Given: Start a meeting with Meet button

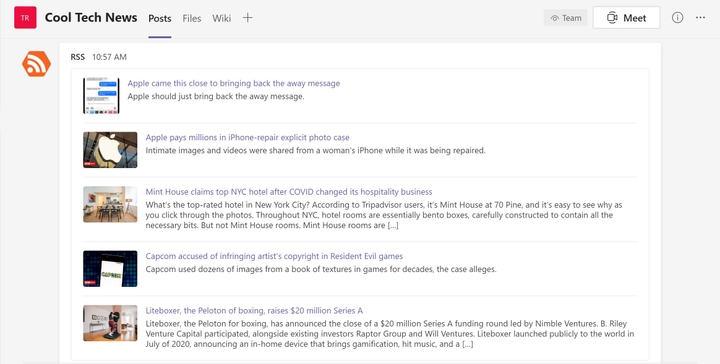Looking at the screenshot, I should click(626, 18).
